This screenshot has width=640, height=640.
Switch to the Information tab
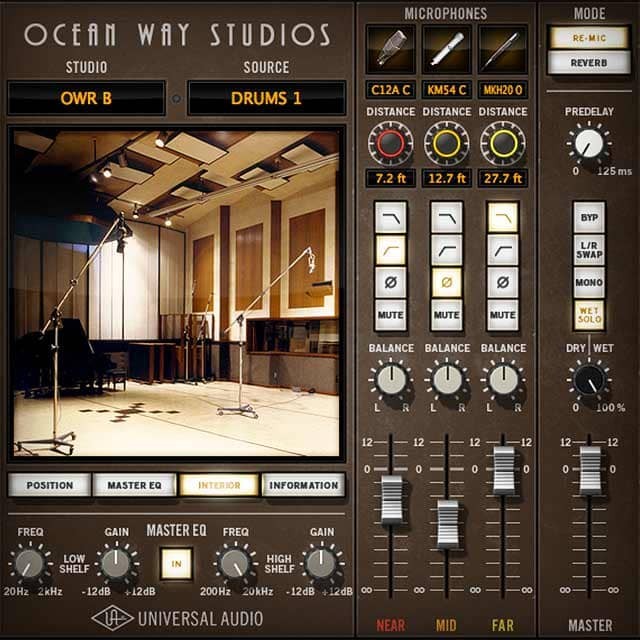pyautogui.click(x=303, y=485)
